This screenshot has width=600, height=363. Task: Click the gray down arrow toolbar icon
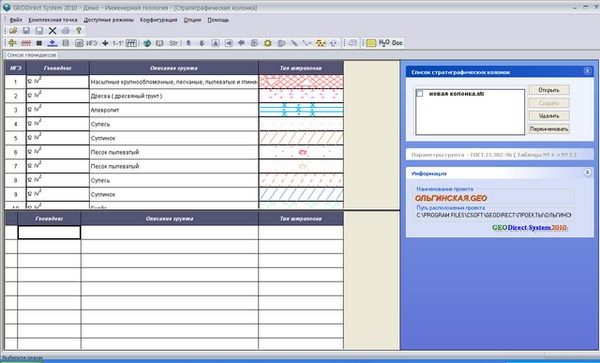(x=202, y=43)
